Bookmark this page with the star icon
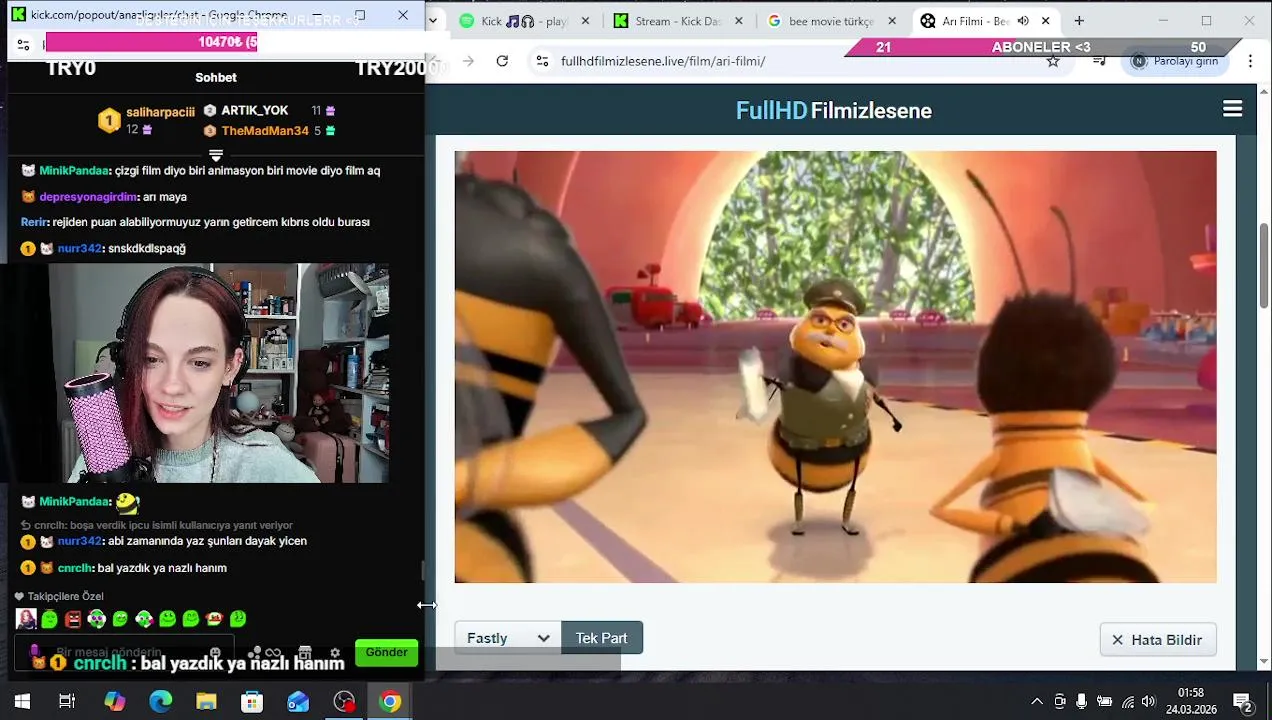The height and width of the screenshot is (720, 1272). point(1053,61)
